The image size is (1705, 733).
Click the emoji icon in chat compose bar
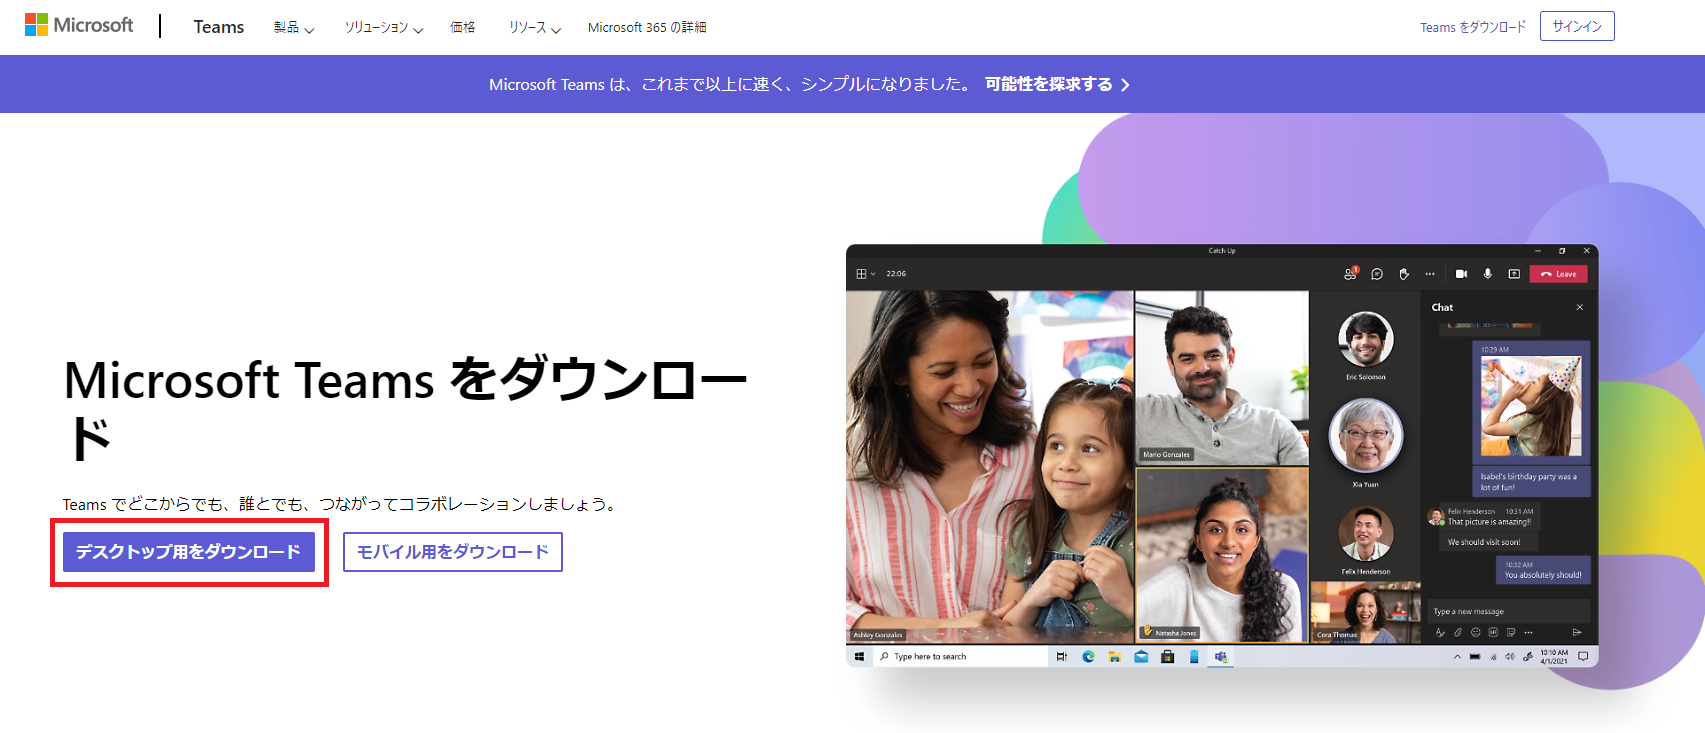click(1476, 632)
